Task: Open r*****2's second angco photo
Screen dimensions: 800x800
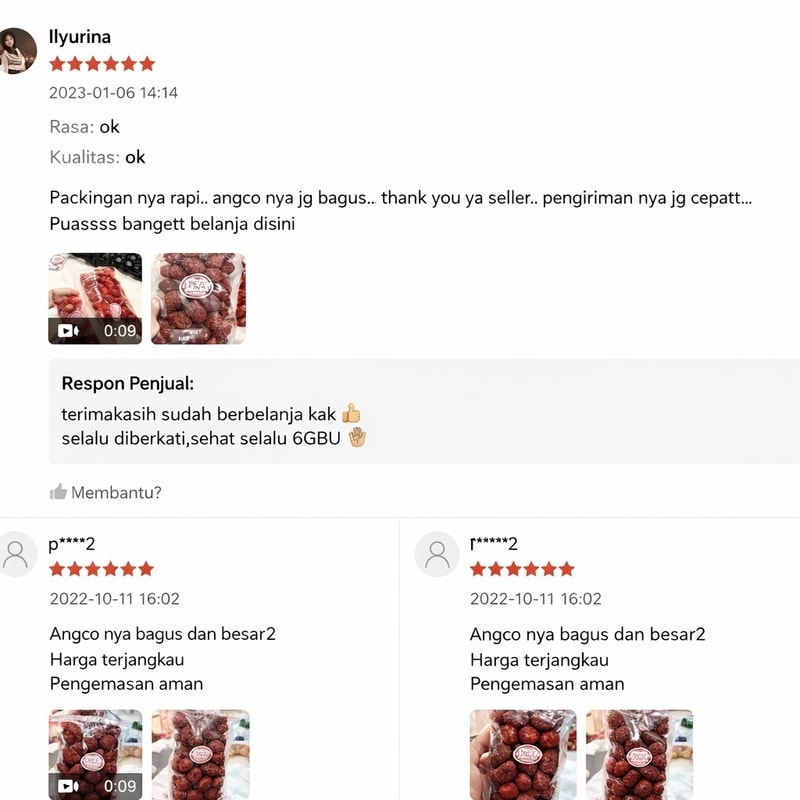Action: (x=639, y=755)
